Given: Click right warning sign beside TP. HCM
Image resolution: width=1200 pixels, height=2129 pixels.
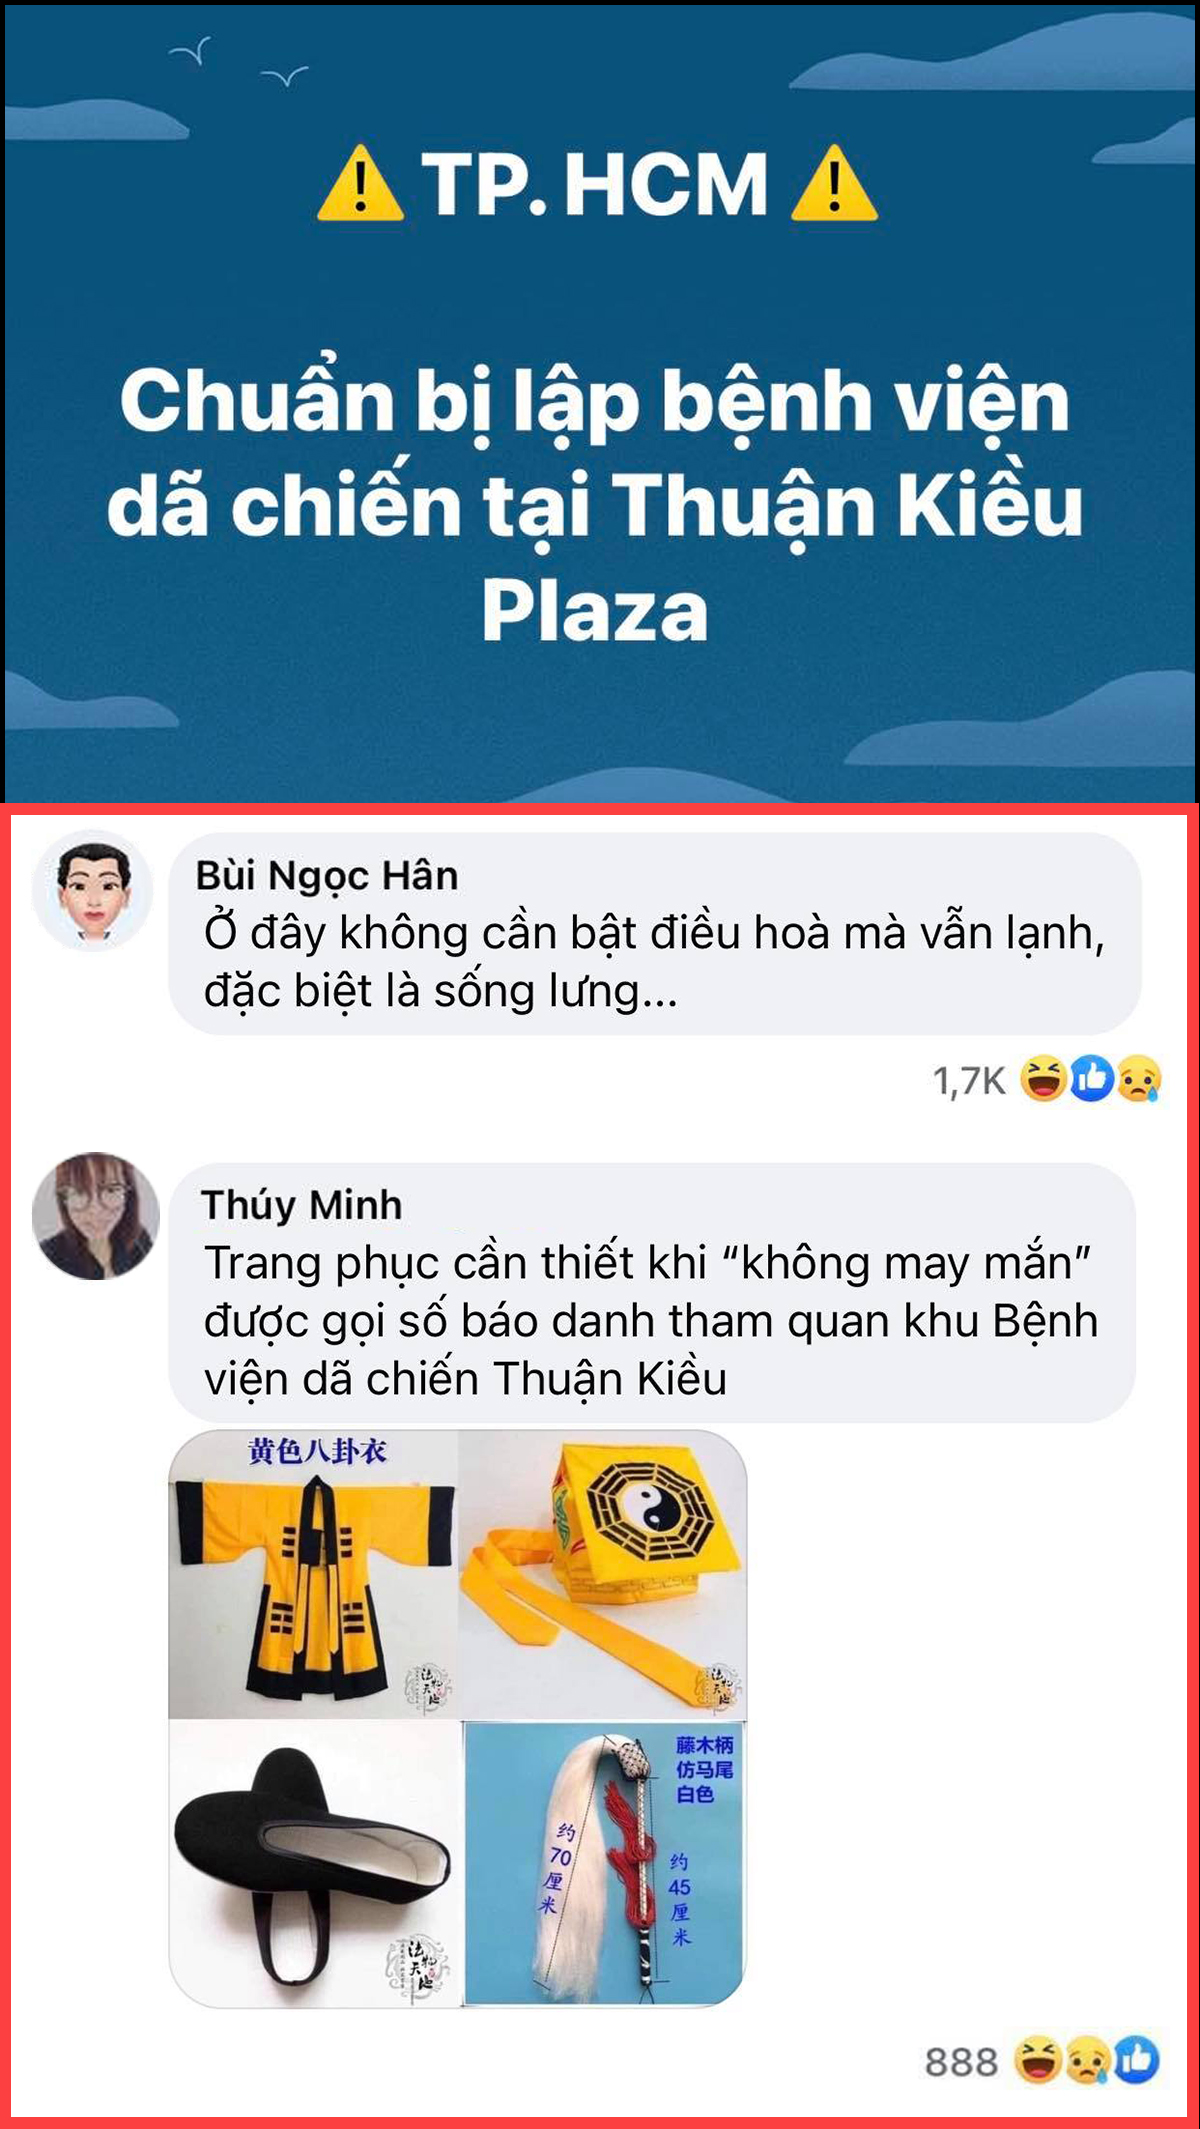Looking at the screenshot, I should tap(834, 183).
